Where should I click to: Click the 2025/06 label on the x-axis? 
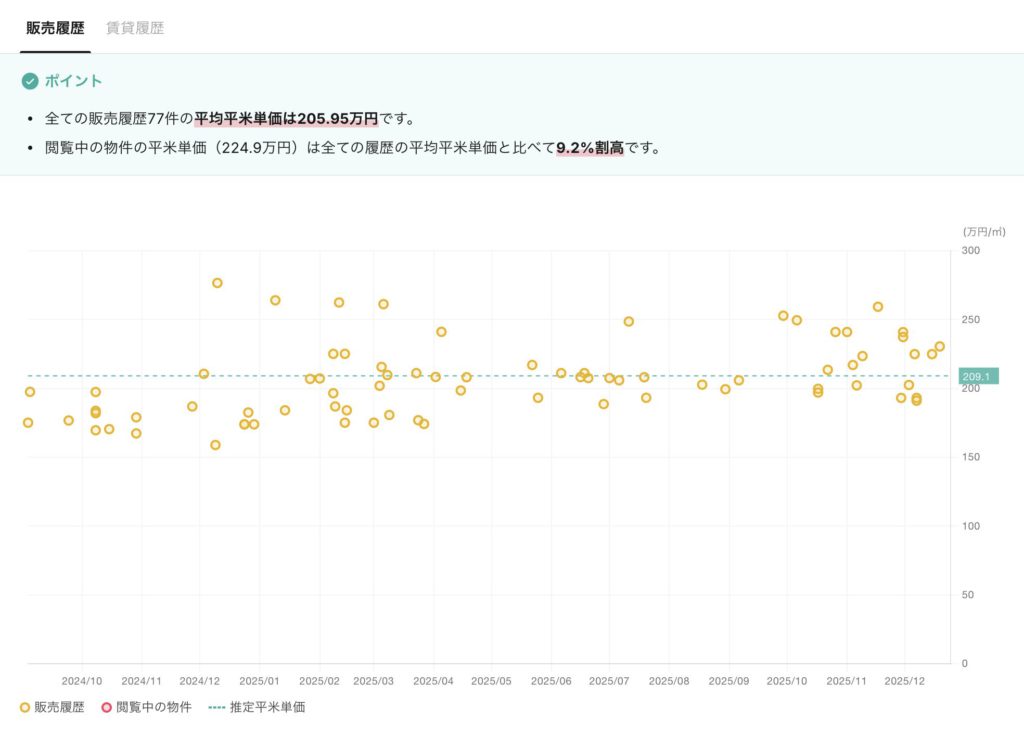pos(551,681)
